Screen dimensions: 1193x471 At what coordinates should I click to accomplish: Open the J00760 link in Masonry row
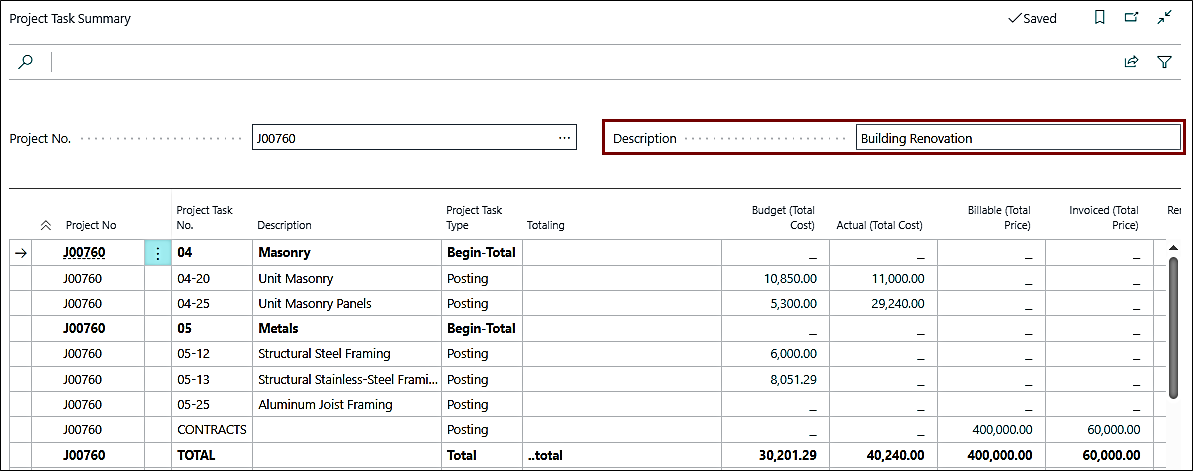pyautogui.click(x=83, y=253)
